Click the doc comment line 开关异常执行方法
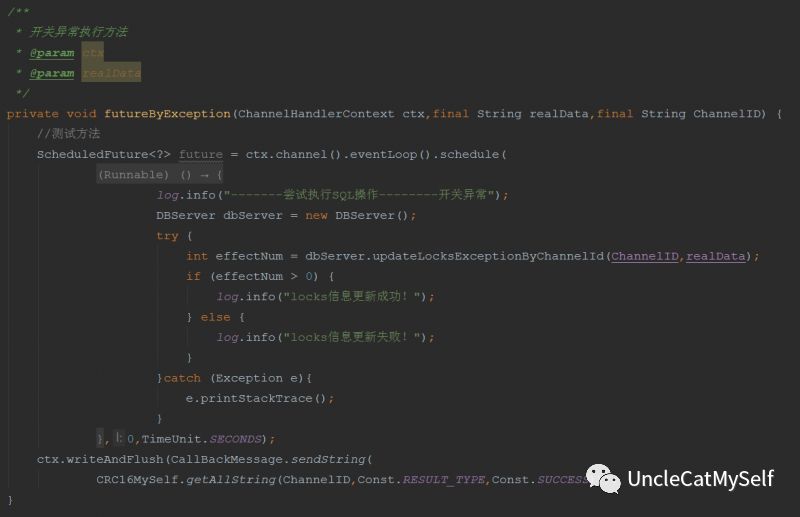Screen dimensions: 800x517 coord(79,32)
